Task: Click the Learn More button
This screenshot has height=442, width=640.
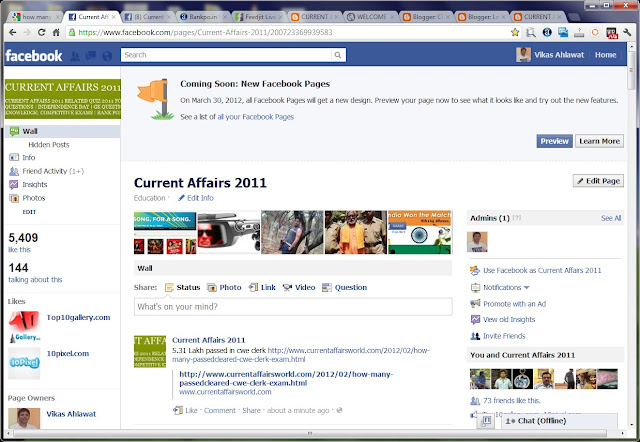Action: (x=599, y=141)
